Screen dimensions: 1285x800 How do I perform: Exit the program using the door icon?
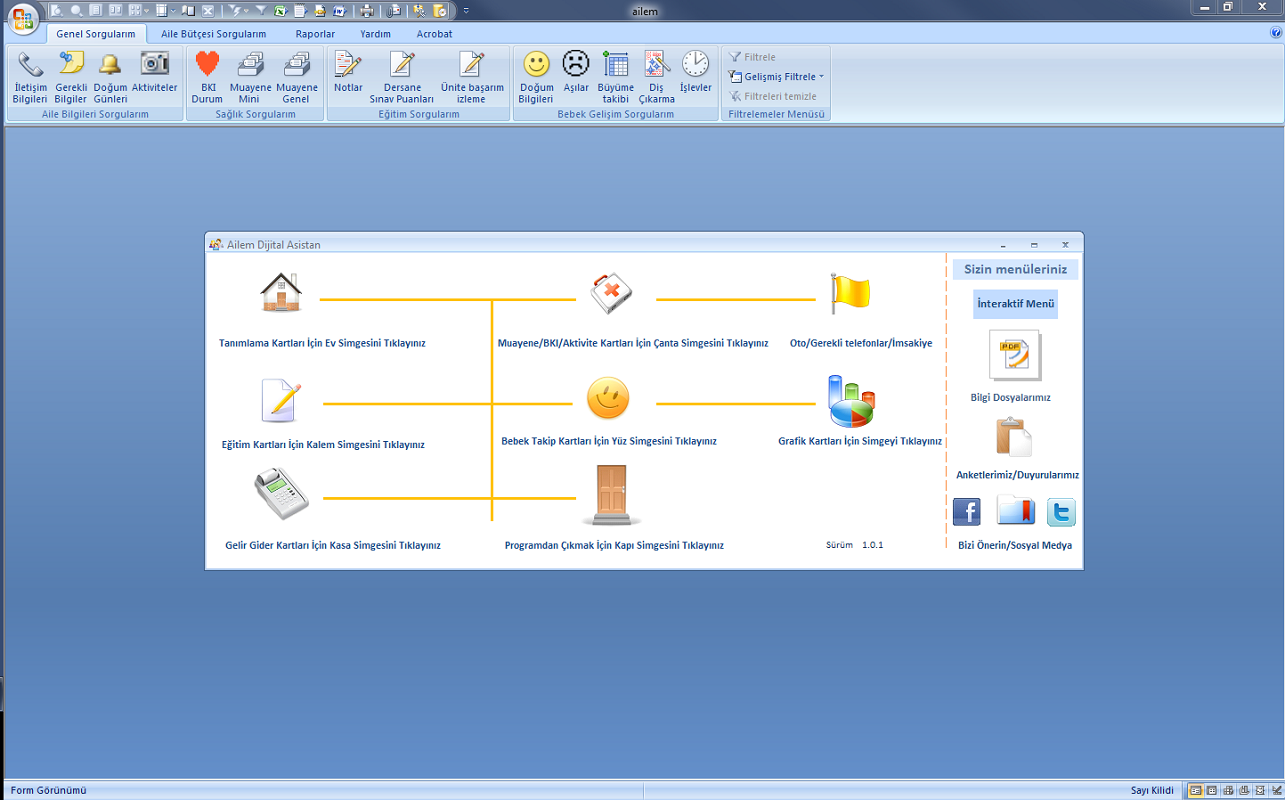pos(611,495)
